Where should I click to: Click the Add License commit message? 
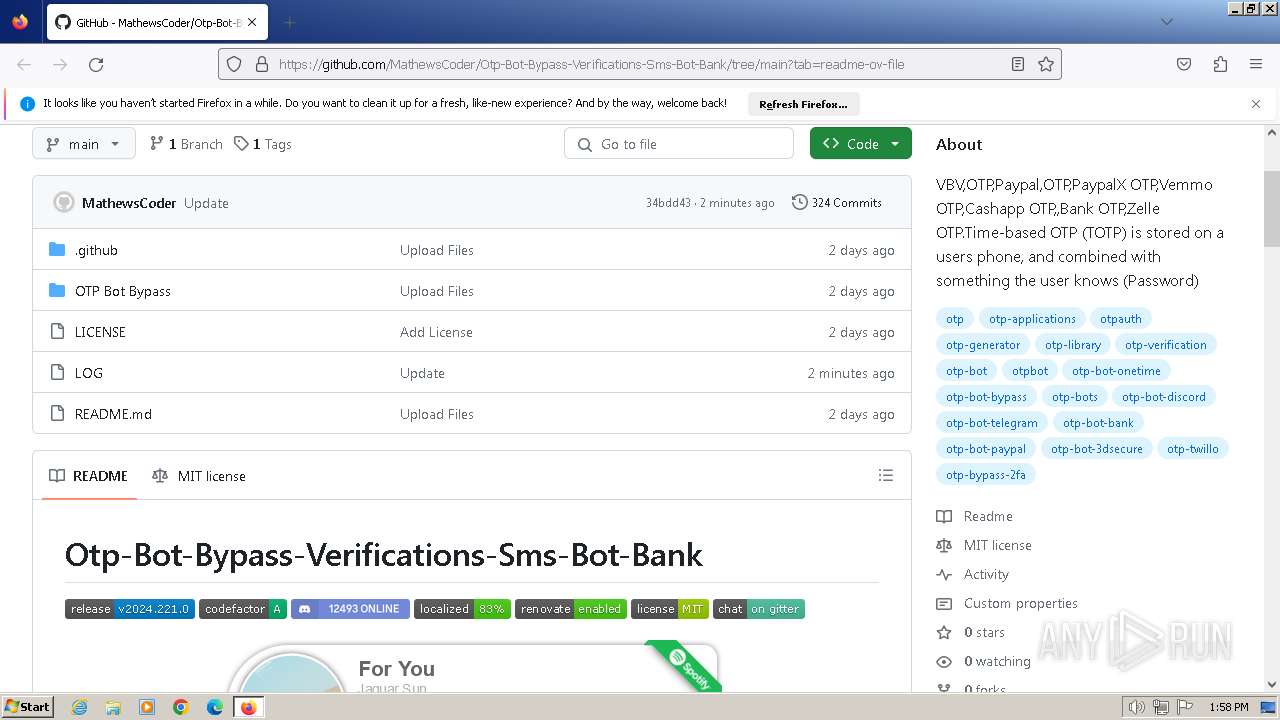pyautogui.click(x=436, y=332)
